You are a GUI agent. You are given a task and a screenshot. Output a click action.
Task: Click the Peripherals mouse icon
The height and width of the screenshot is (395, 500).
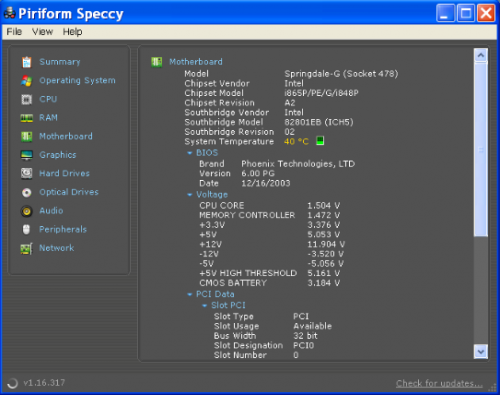[x=27, y=229]
